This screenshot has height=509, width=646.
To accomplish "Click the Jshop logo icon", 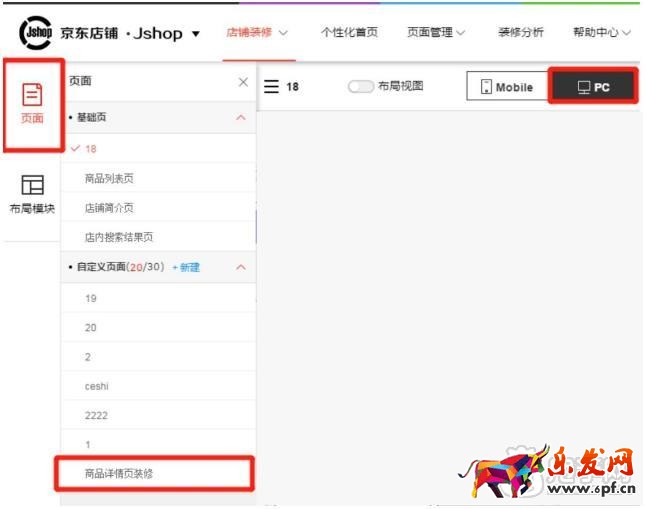I will coord(36,33).
